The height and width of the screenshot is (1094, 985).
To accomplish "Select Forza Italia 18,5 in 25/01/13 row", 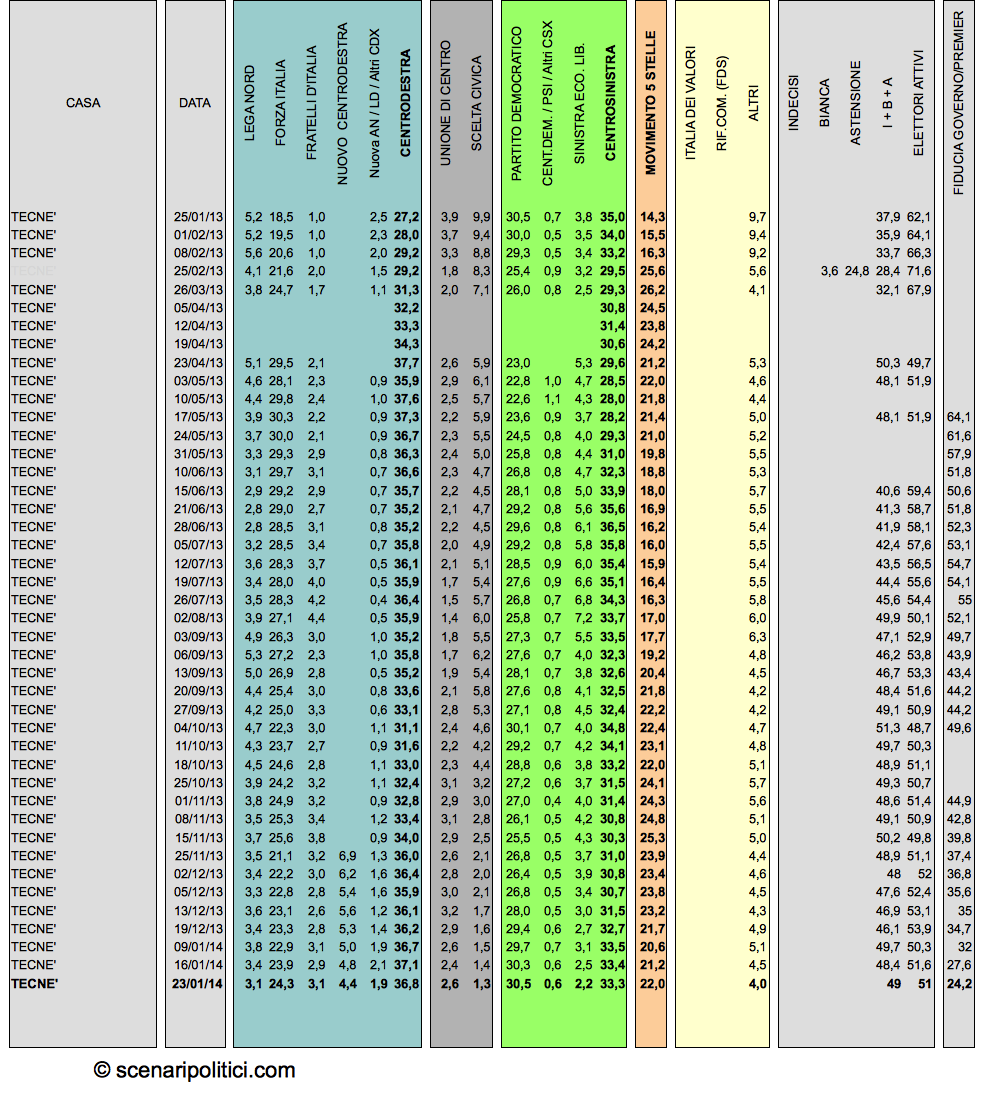I will [x=281, y=217].
